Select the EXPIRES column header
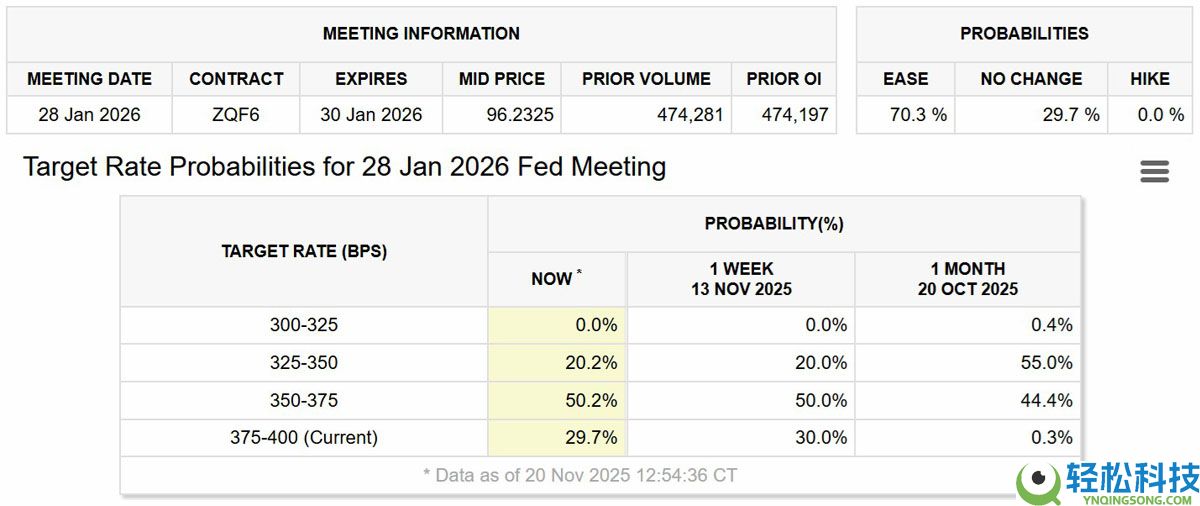1200x506 pixels. point(371,79)
